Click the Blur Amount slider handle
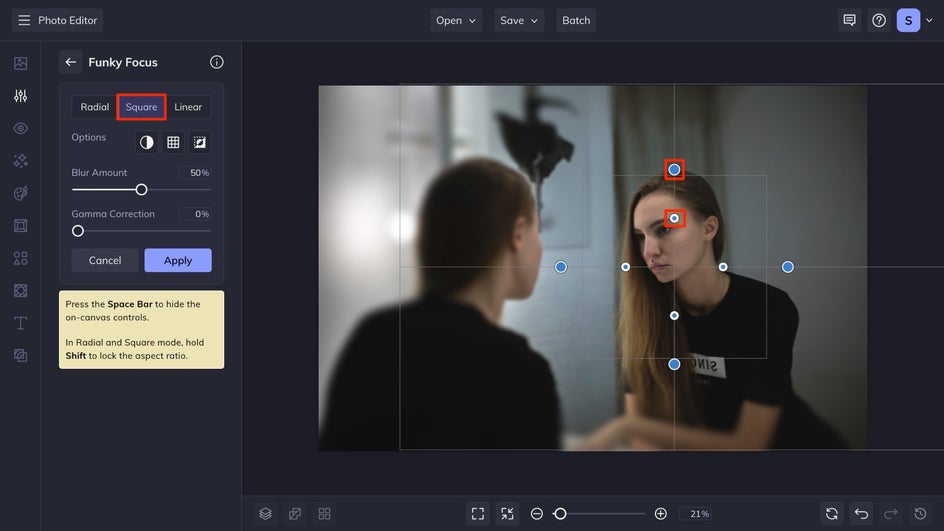The image size is (944, 531). click(x=141, y=190)
